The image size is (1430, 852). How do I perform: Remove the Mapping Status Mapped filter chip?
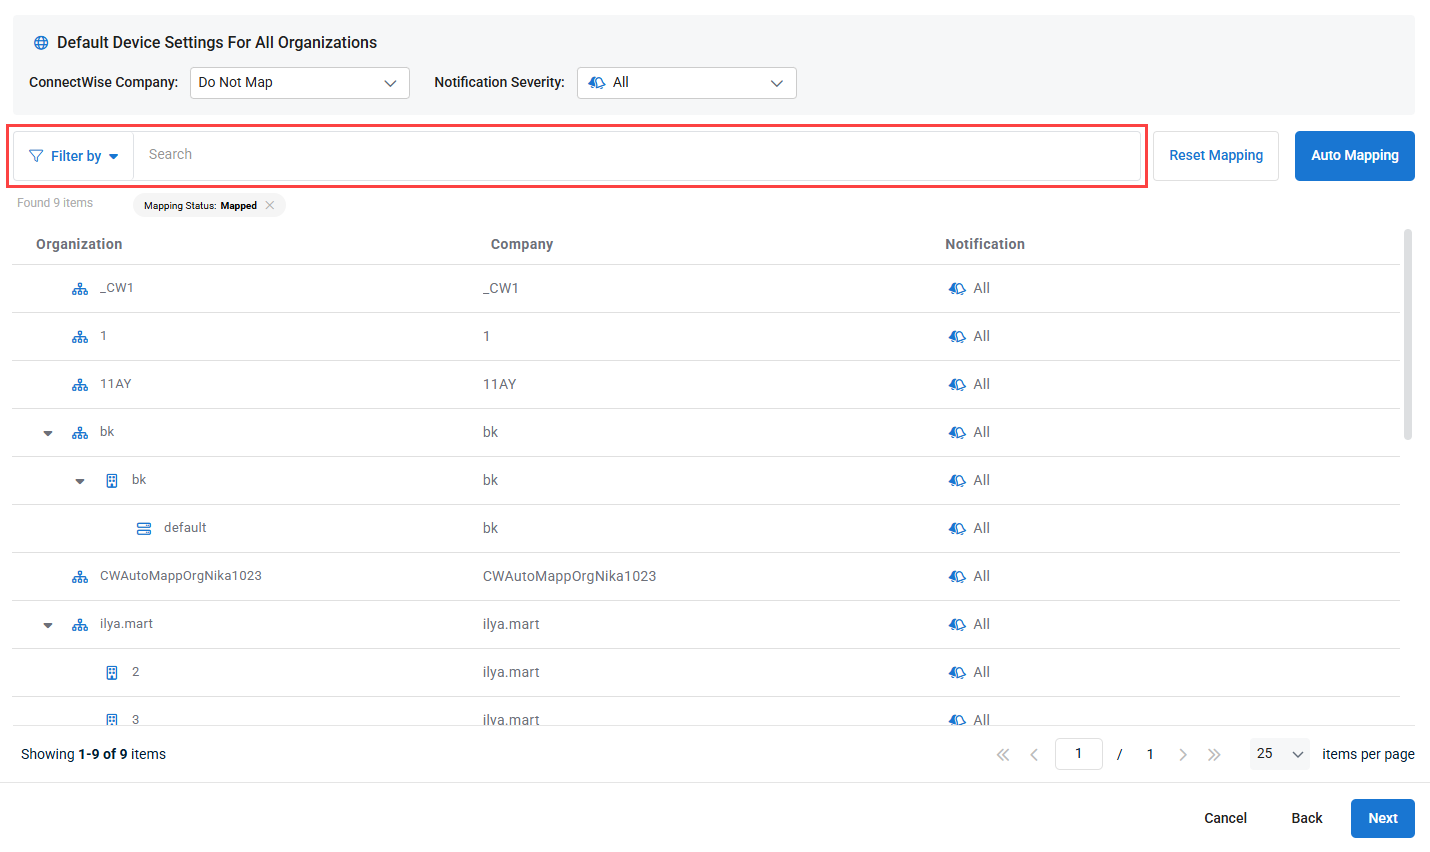tap(270, 206)
